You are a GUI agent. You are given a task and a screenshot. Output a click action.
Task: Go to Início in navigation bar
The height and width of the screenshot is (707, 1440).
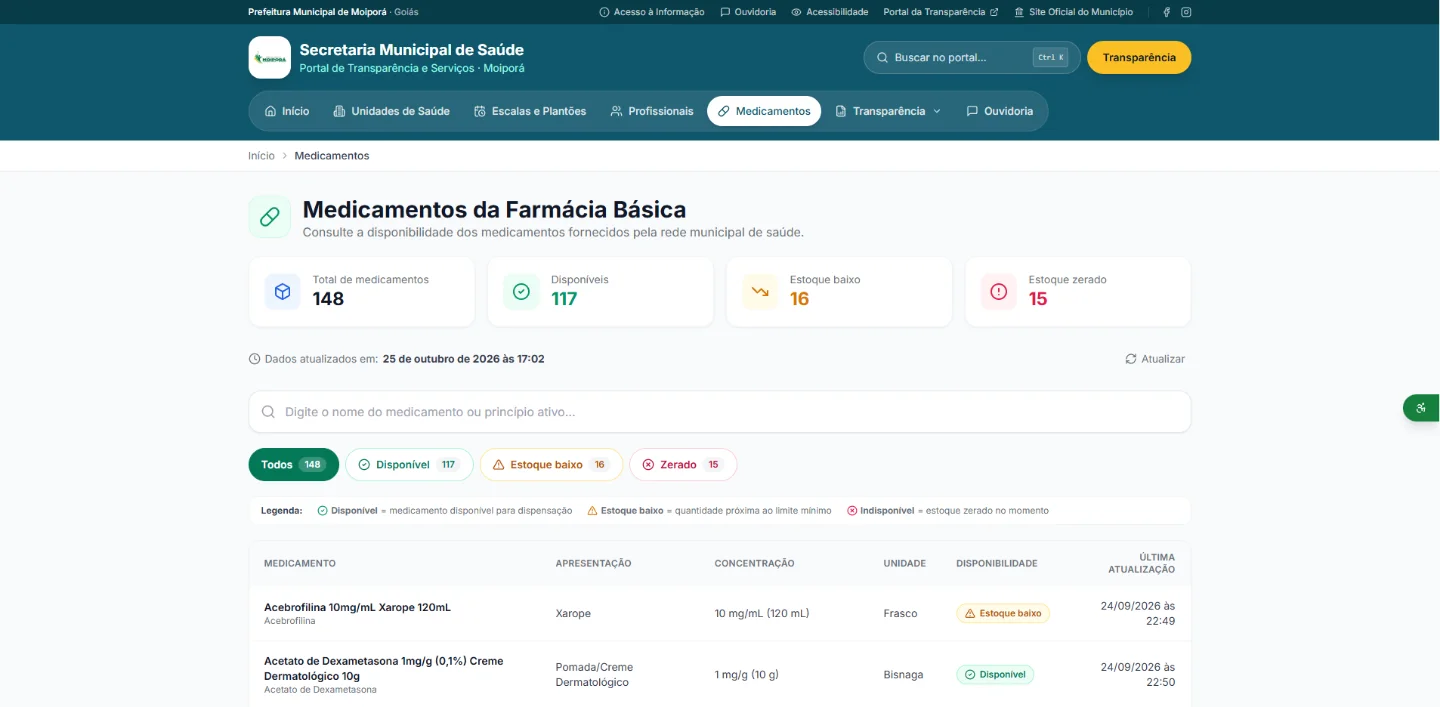(287, 111)
